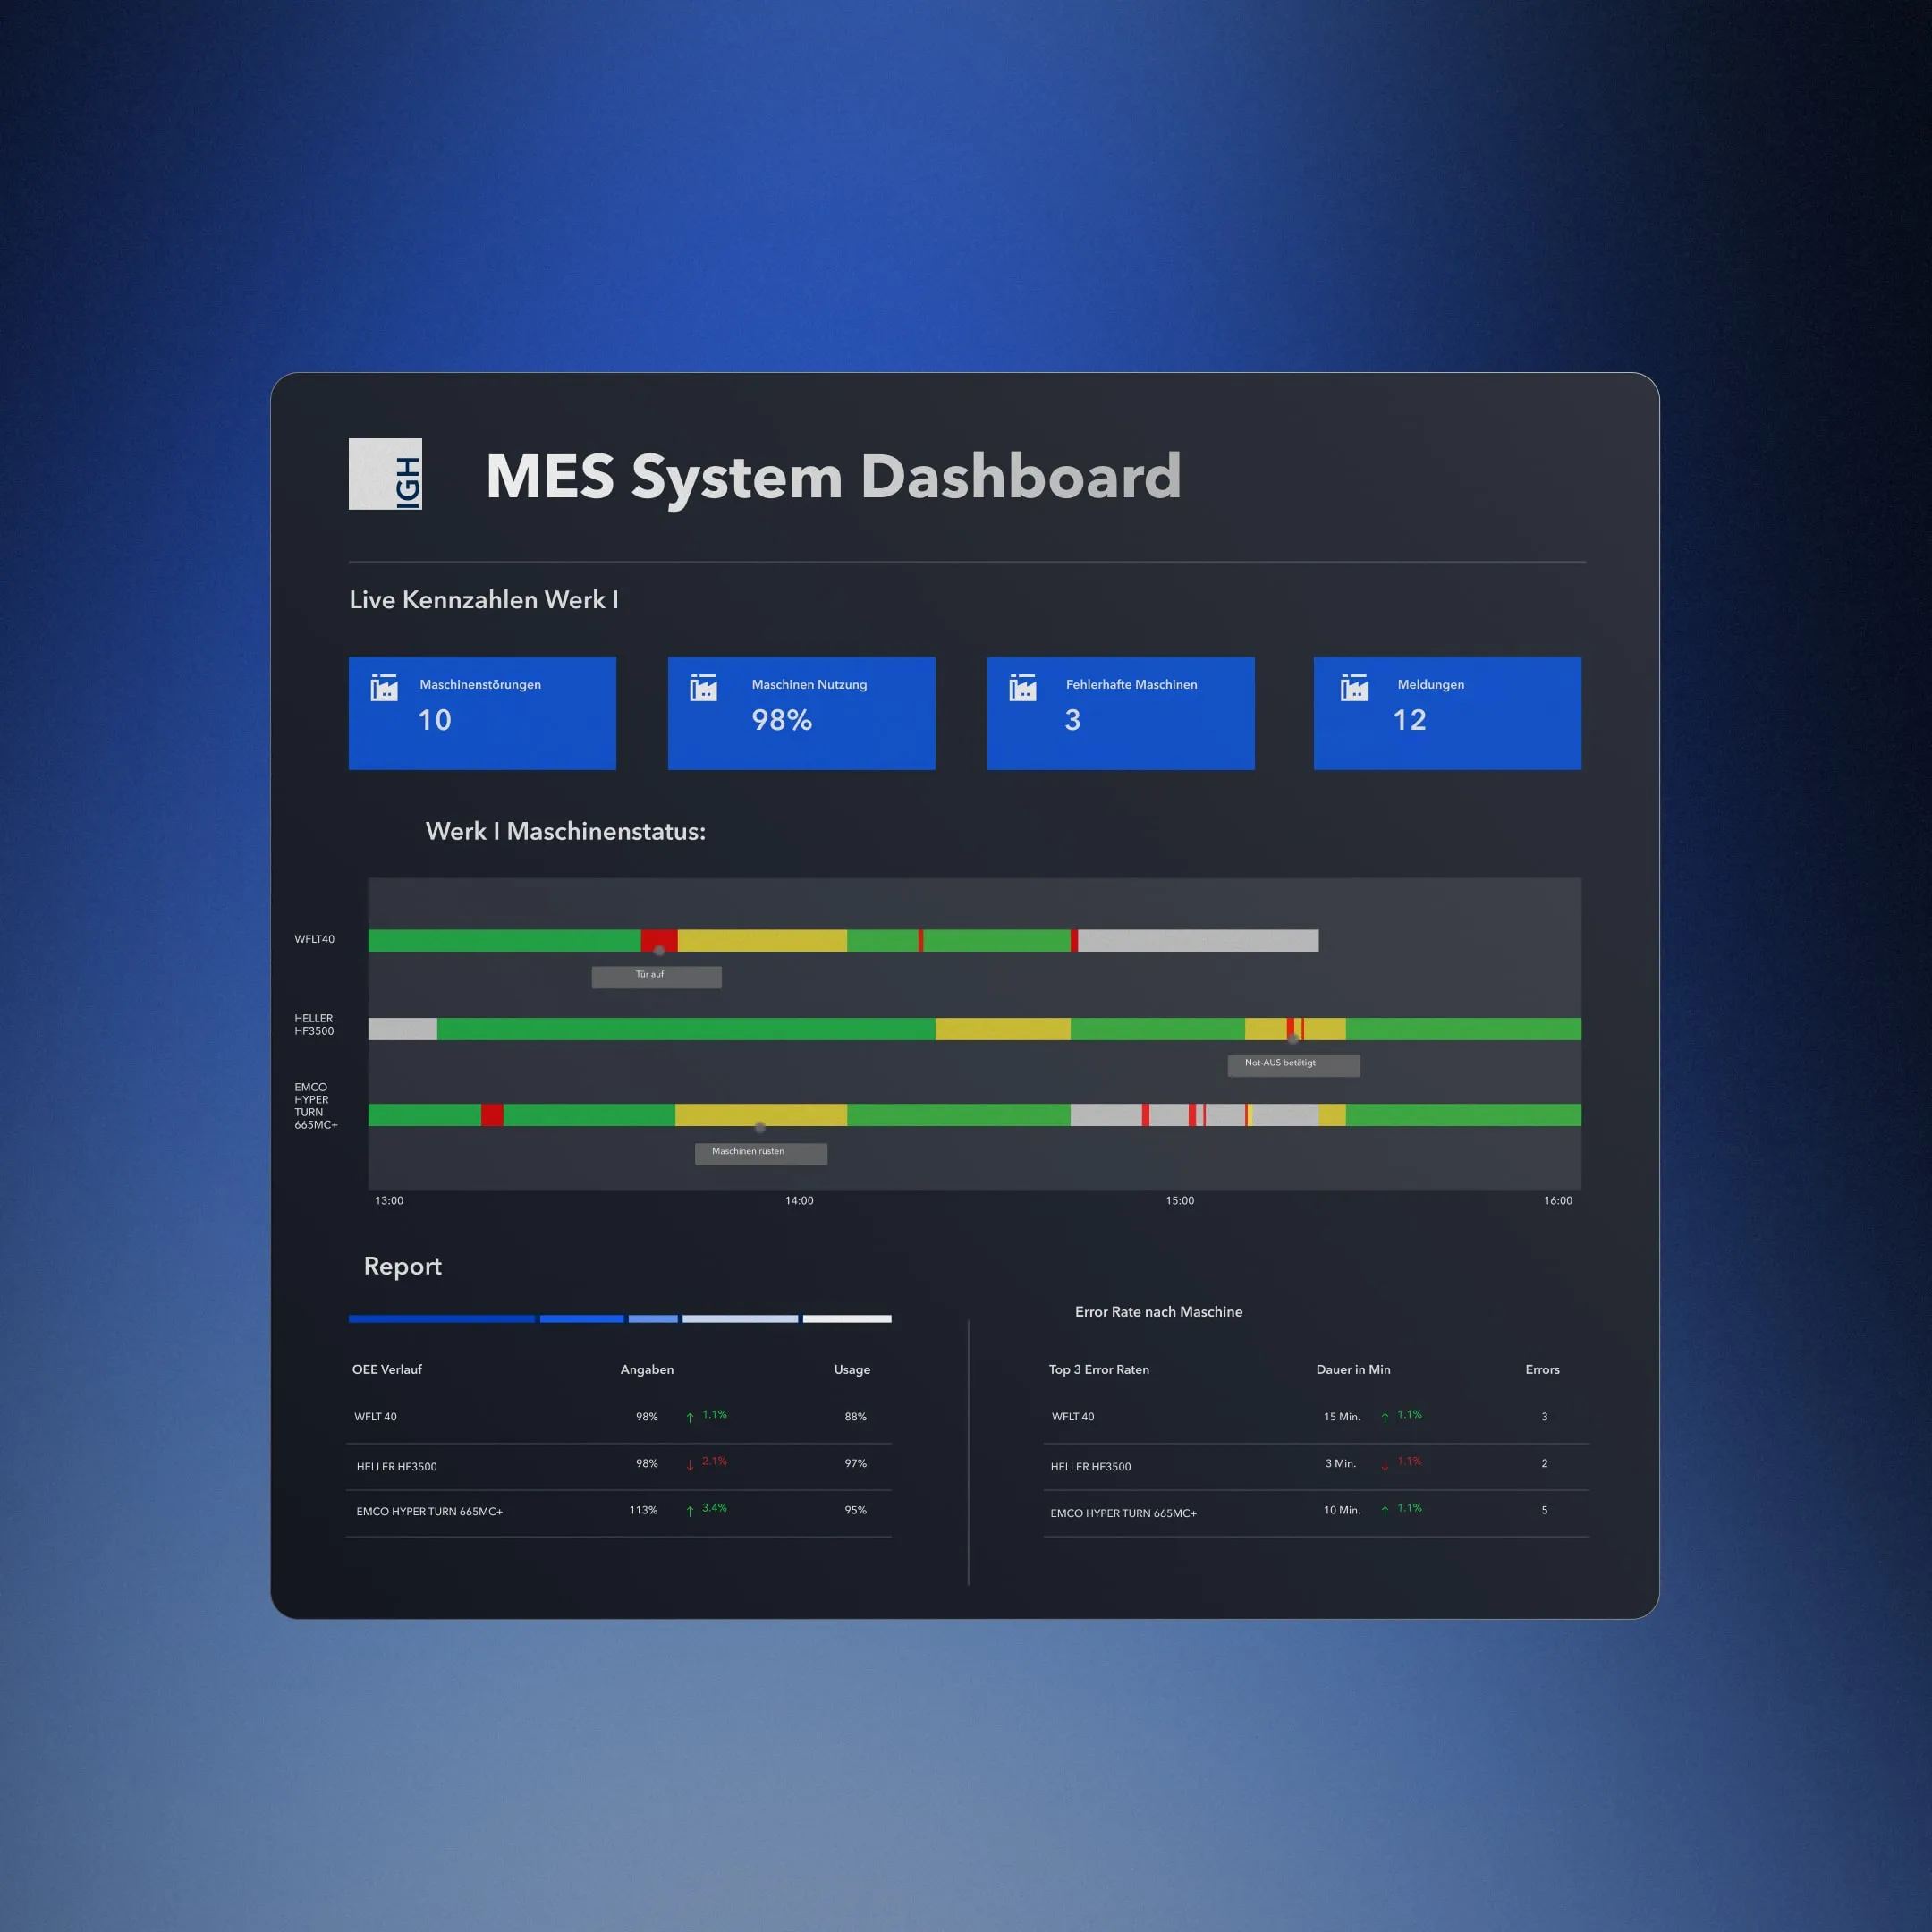The image size is (1932, 1932).
Task: Click the green up-arrow in EMCO HYPER TURN error row
Action: [x=1384, y=1512]
